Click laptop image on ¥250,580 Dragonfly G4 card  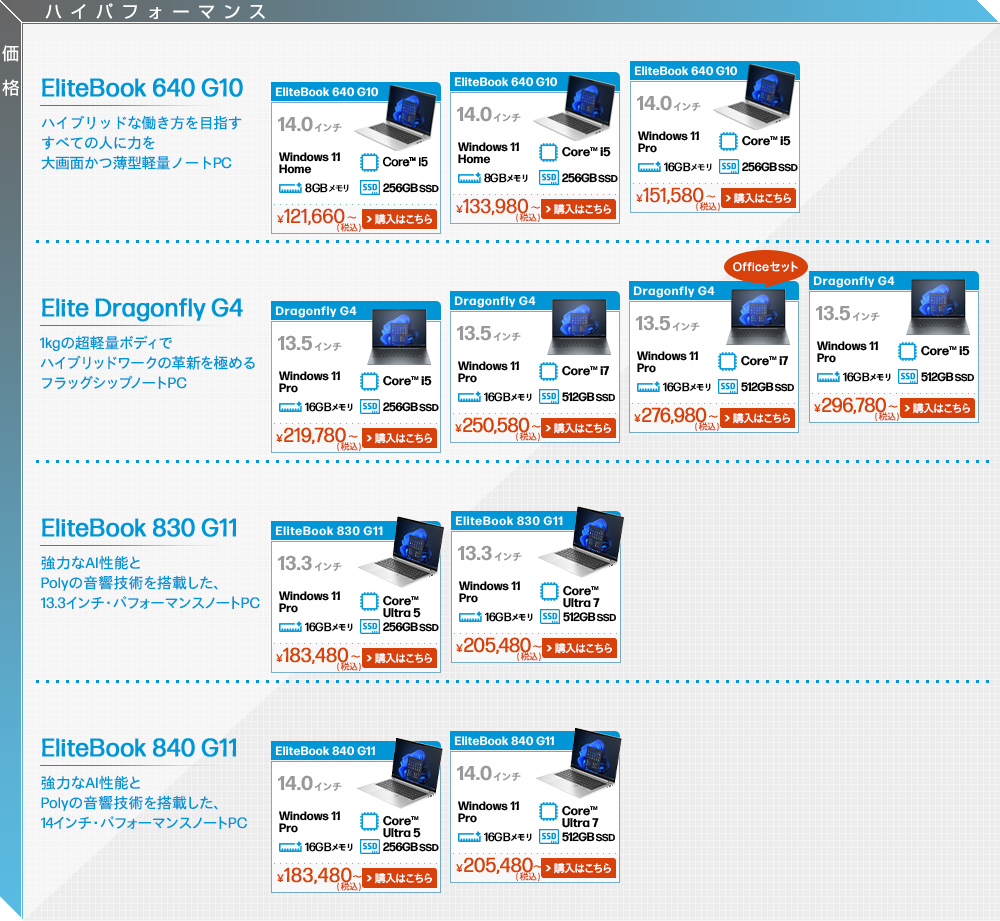(579, 326)
